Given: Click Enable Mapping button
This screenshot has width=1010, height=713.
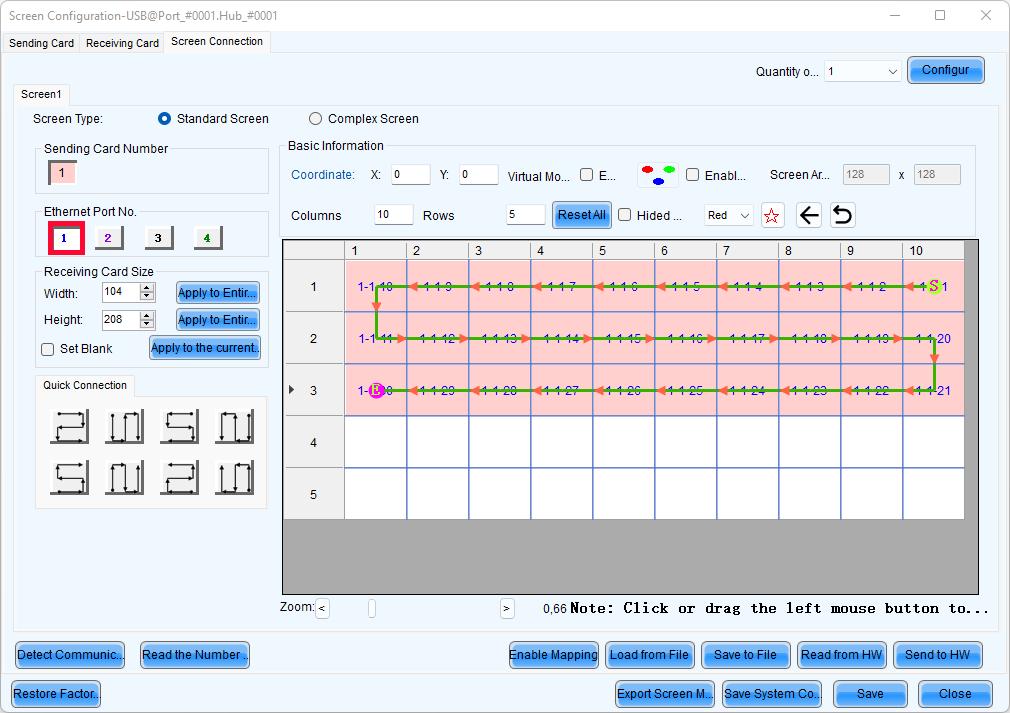Looking at the screenshot, I should [553, 655].
